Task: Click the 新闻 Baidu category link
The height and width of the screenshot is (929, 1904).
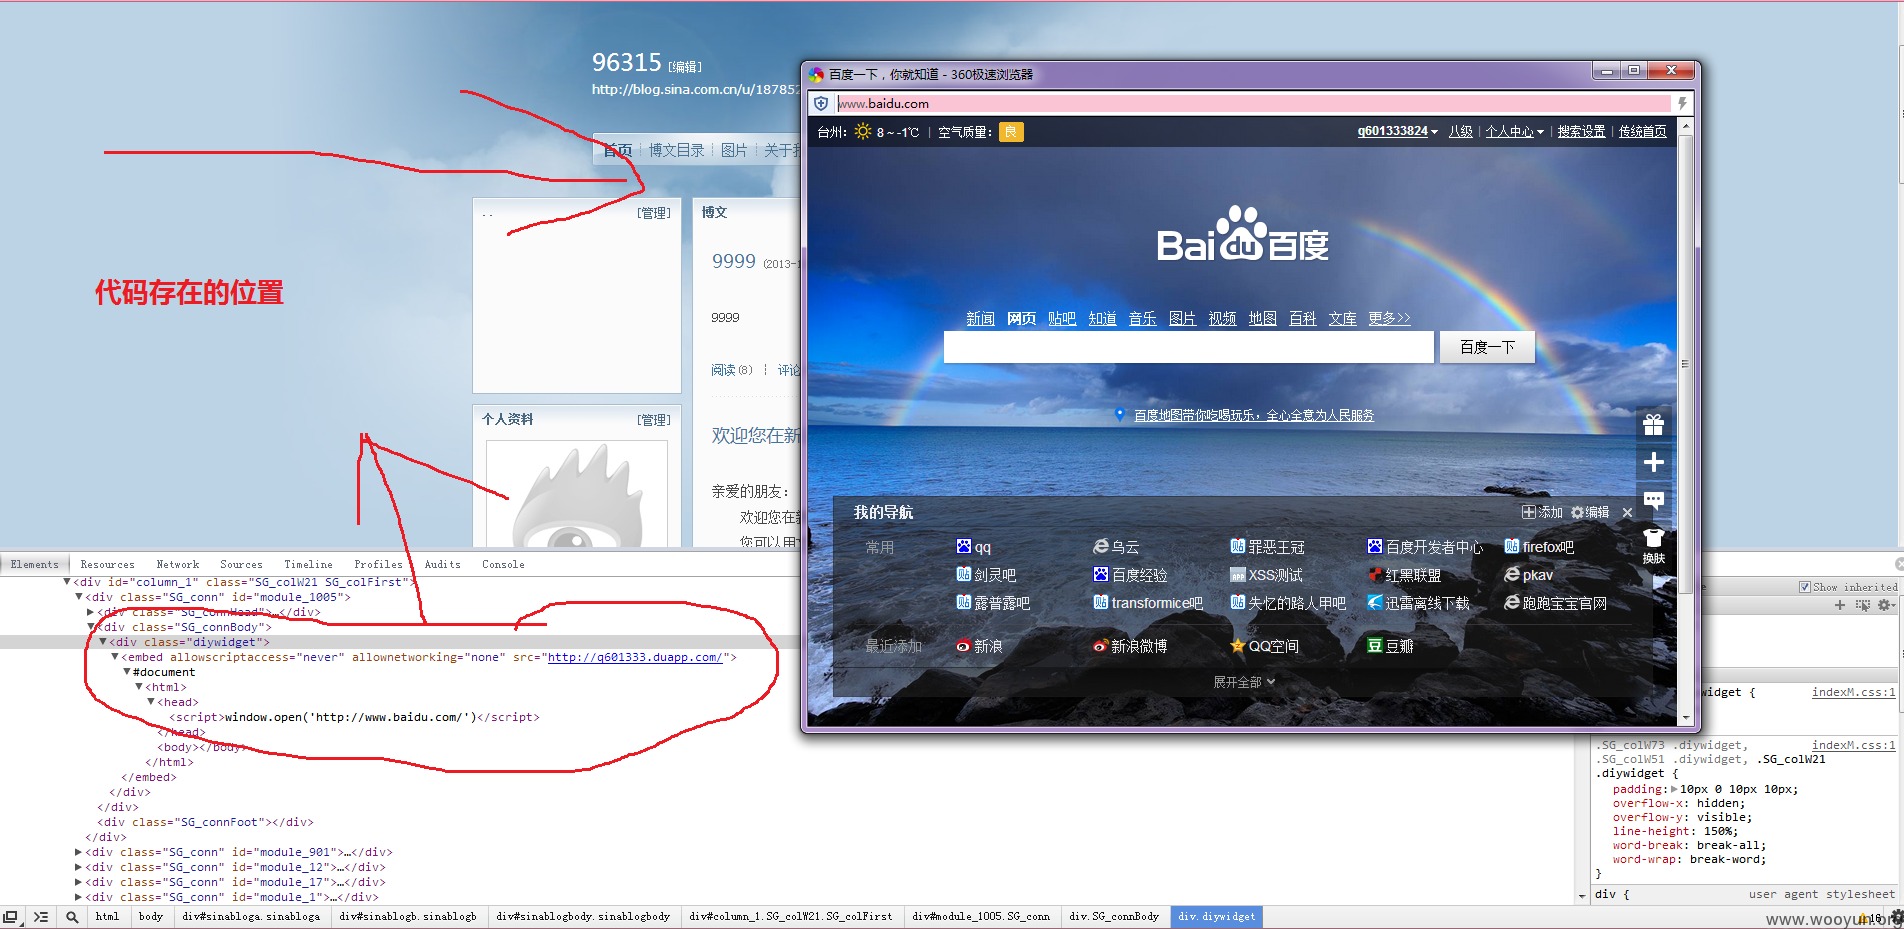Action: coord(980,318)
